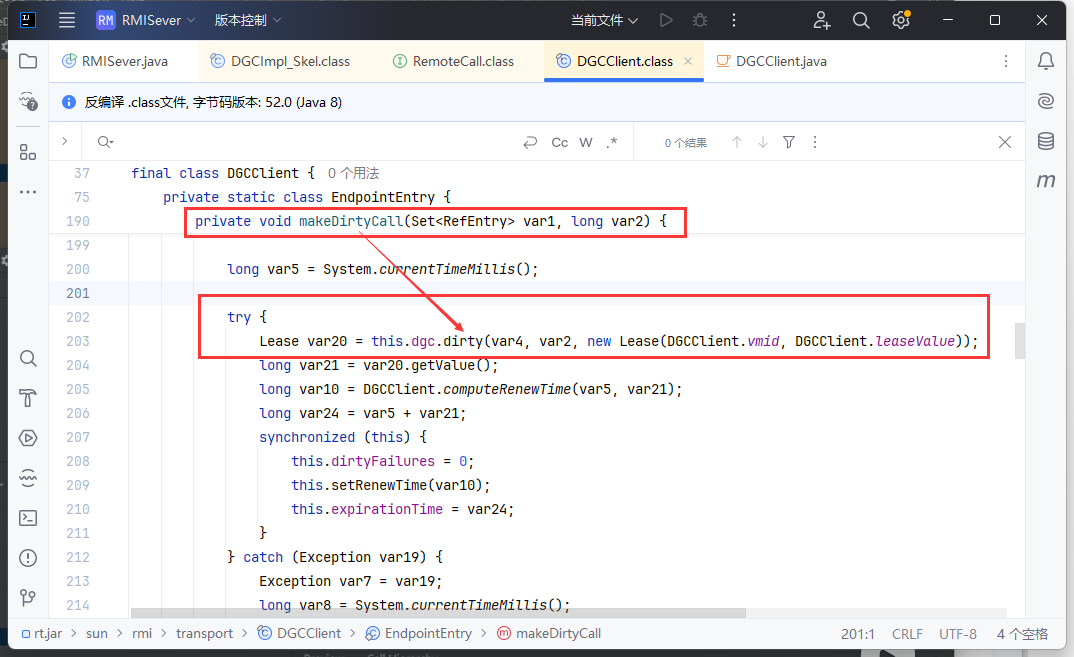Toggle Whole Words (W) search option
1074x657 pixels.
[586, 143]
